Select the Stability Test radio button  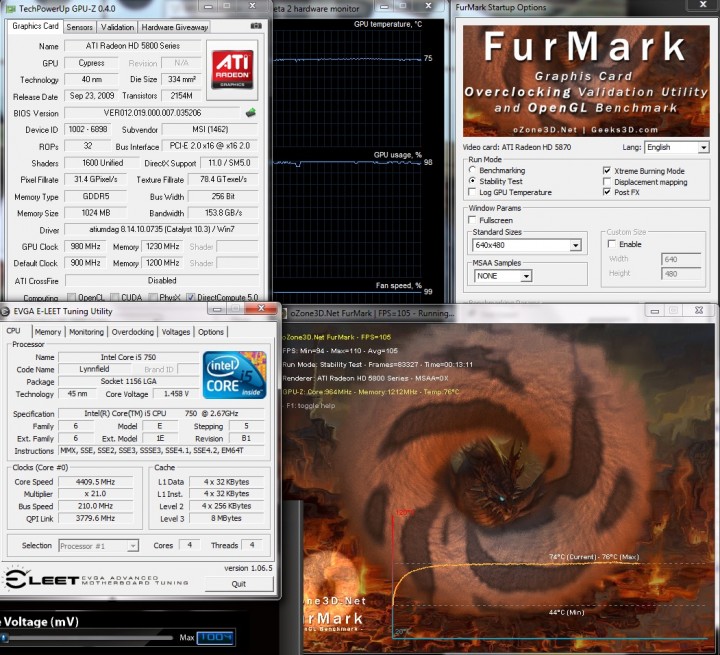(x=472, y=181)
